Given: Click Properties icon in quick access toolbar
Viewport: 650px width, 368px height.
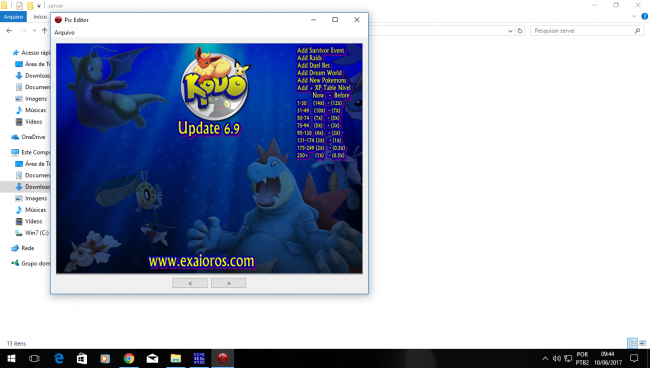Looking at the screenshot, I should tap(19, 6).
